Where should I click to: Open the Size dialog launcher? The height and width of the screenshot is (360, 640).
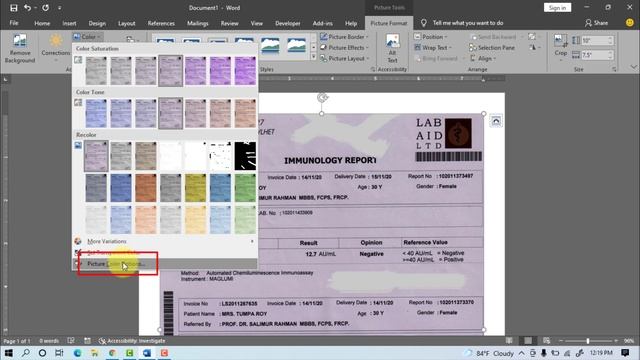(614, 70)
